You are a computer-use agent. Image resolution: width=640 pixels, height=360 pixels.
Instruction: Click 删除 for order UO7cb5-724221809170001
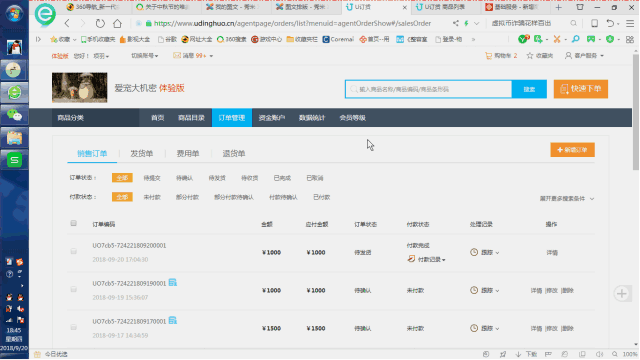pyautogui.click(x=568, y=329)
